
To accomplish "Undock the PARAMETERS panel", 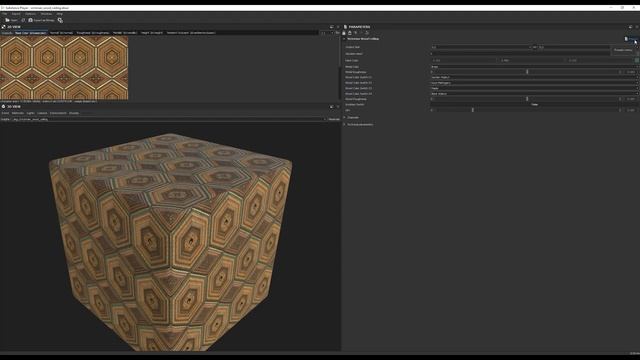I will click(630, 27).
